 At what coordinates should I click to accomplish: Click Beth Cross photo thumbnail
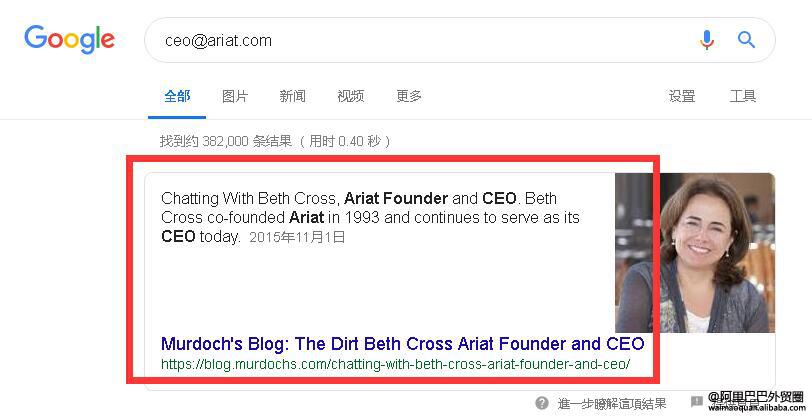pos(694,252)
